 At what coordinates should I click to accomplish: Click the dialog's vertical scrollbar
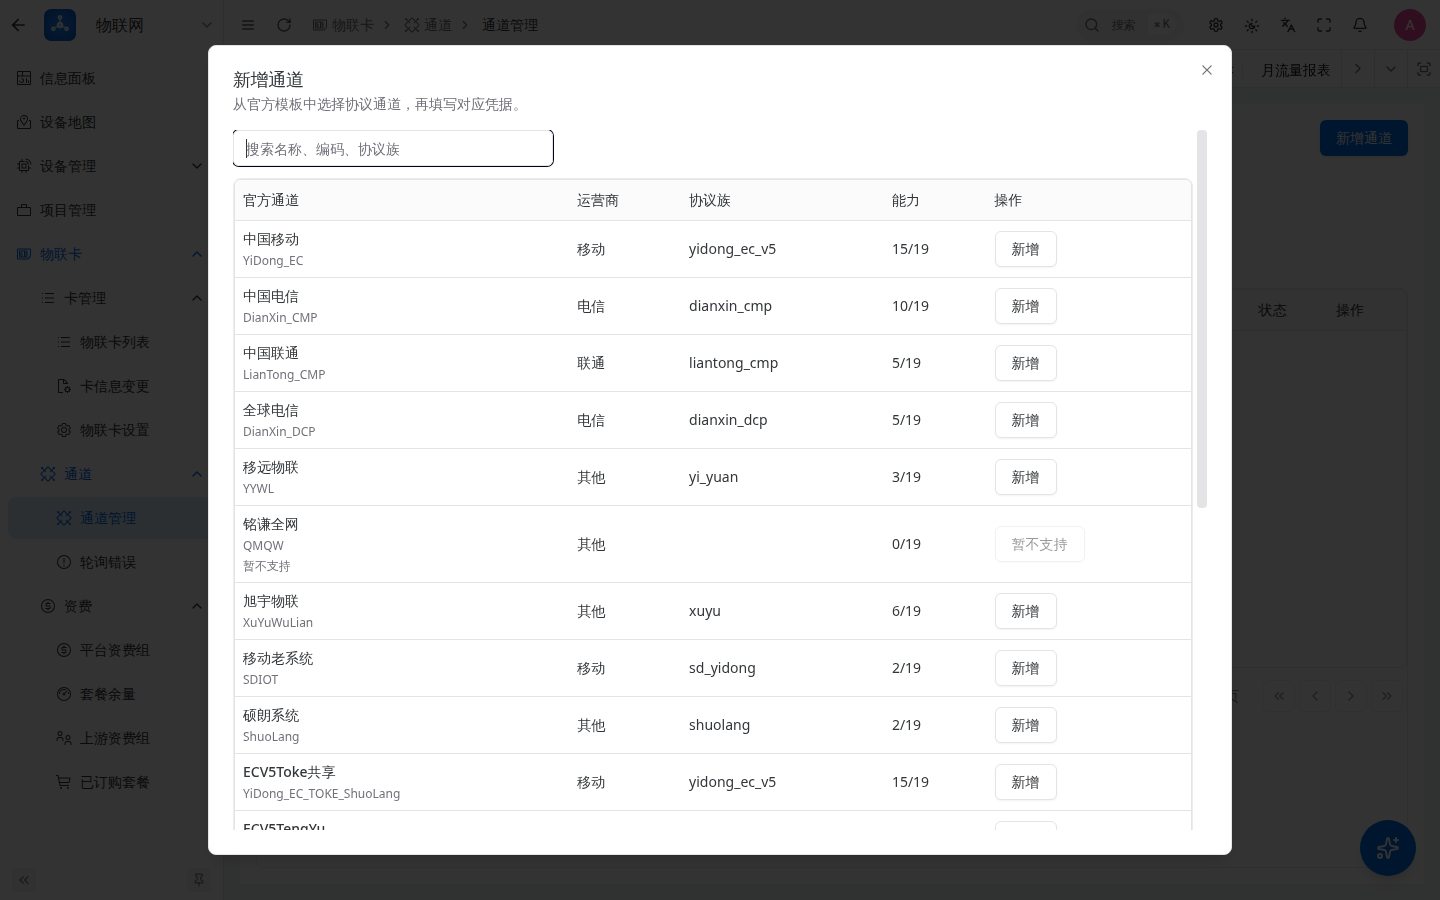point(1202,319)
